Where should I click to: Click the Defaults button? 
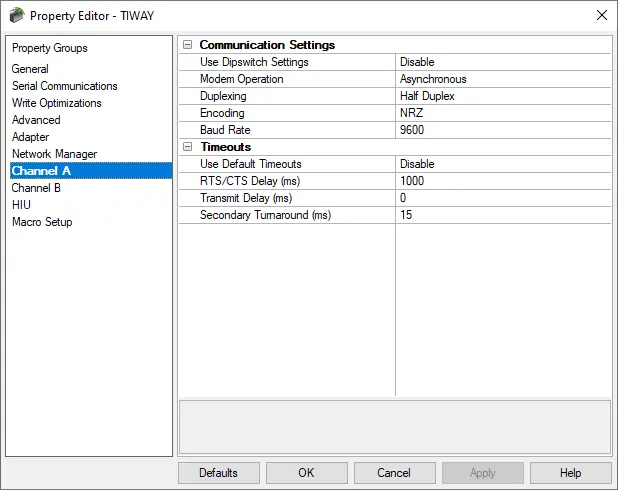[x=219, y=473]
